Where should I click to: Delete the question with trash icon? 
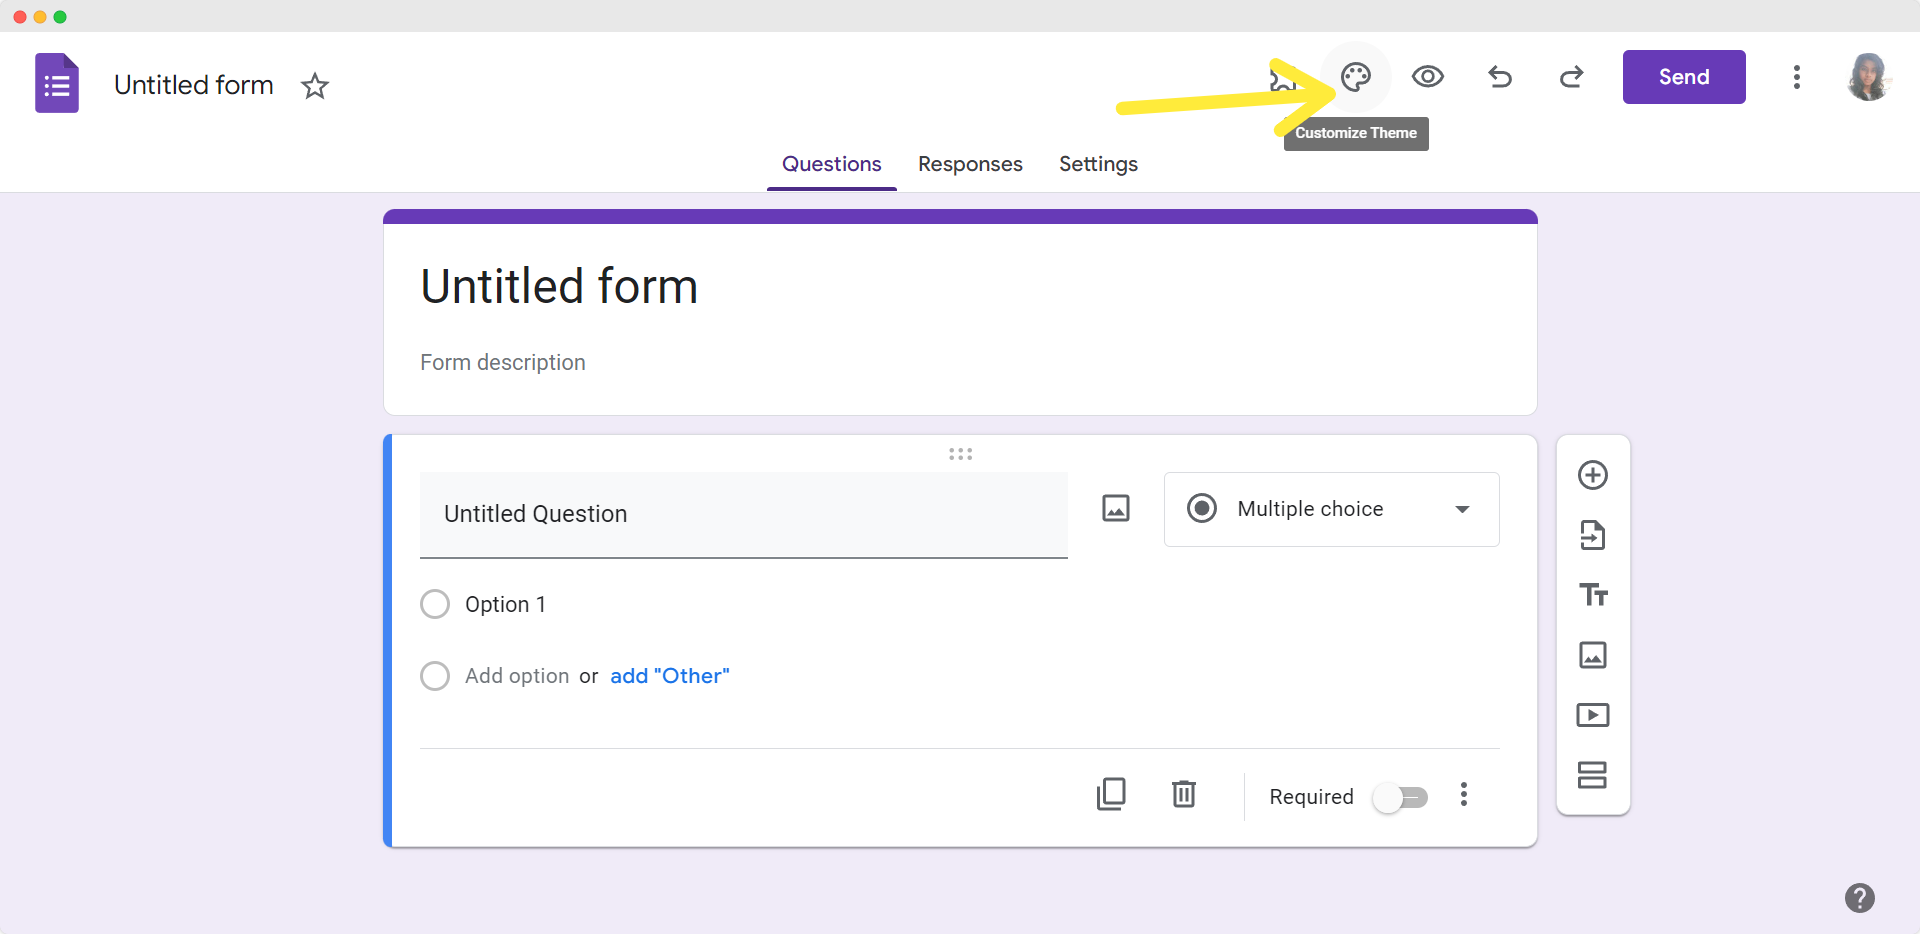[1183, 795]
